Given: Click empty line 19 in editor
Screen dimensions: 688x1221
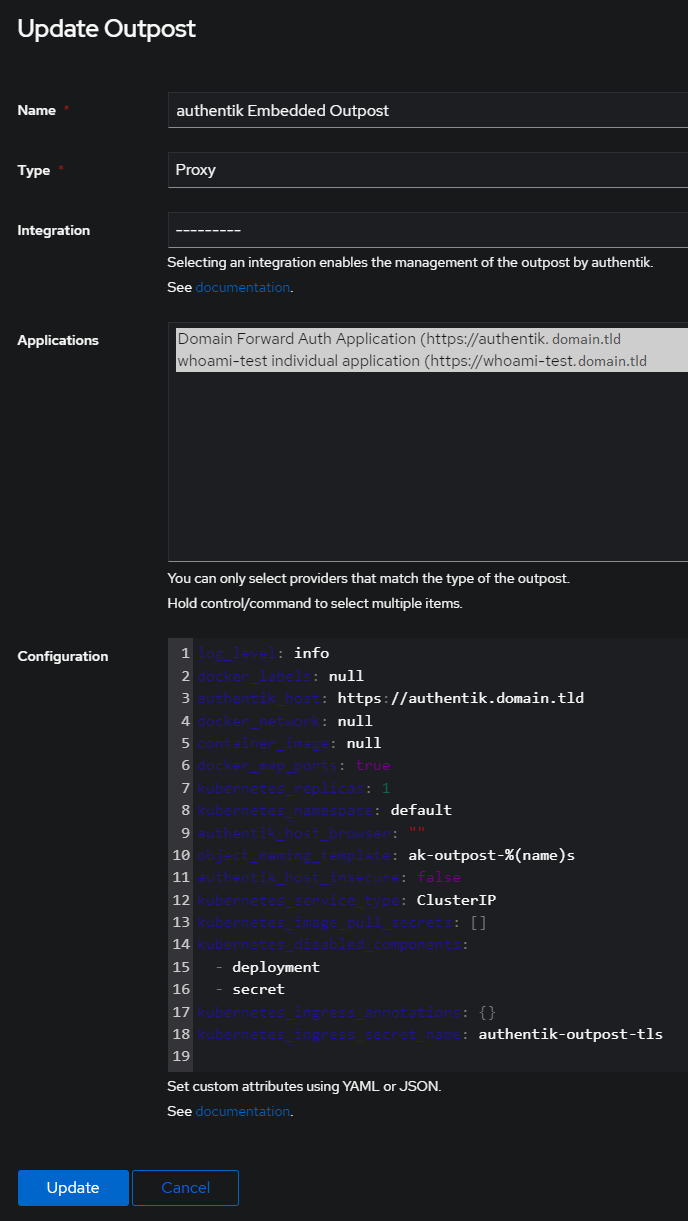Looking at the screenshot, I should coord(440,1056).
